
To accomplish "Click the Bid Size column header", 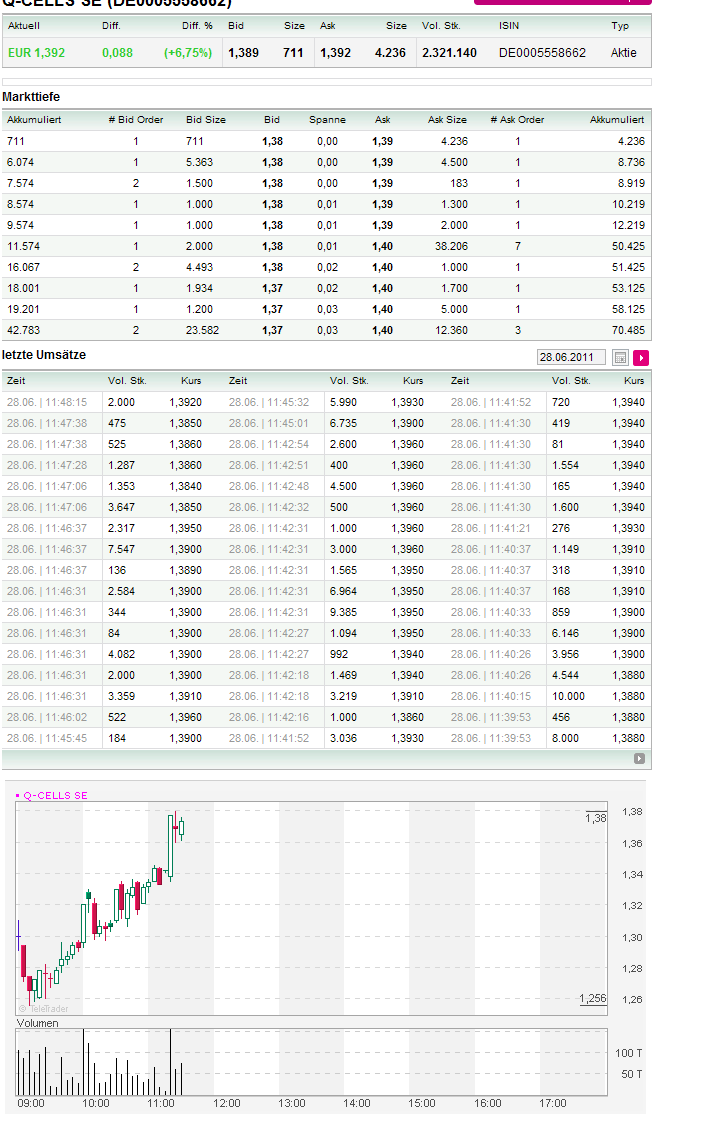I will 206,120.
